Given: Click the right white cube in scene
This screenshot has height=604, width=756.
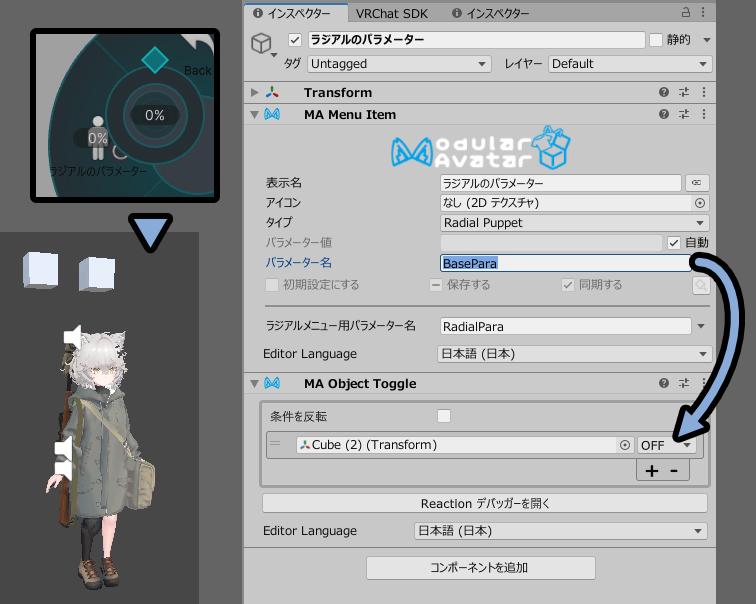Looking at the screenshot, I should pos(97,274).
